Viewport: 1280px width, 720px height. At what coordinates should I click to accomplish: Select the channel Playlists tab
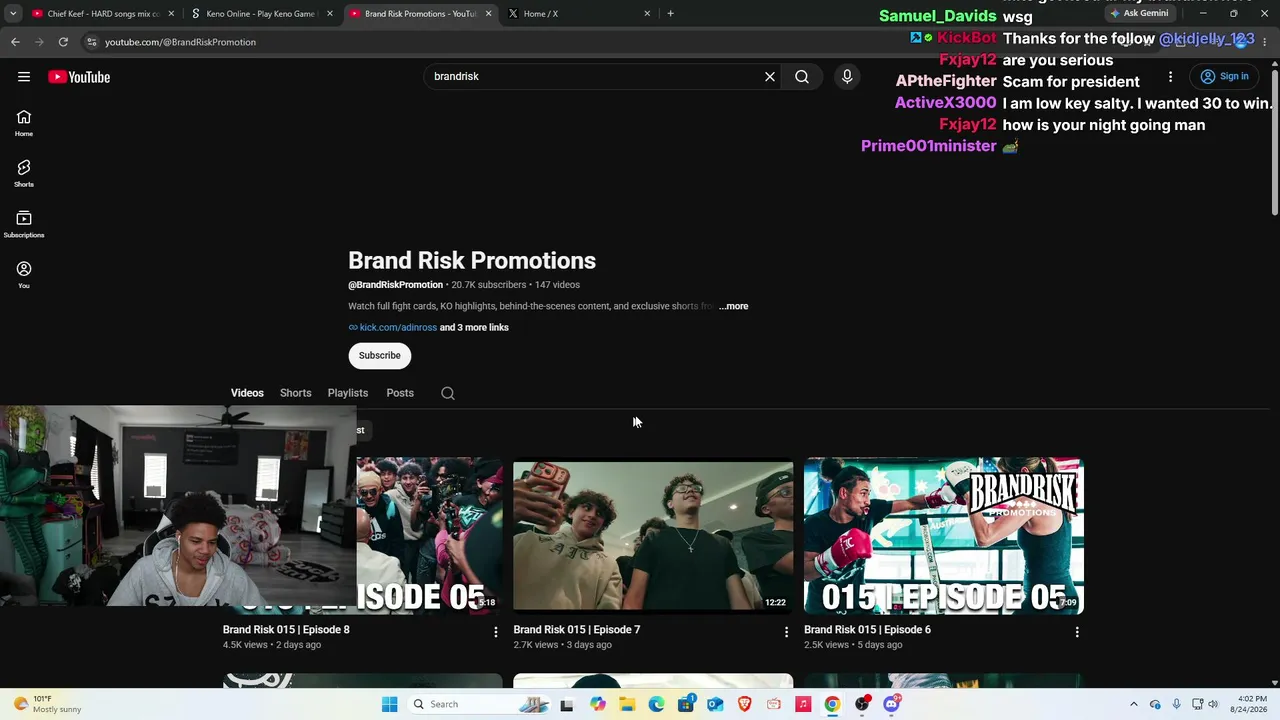pos(348,393)
